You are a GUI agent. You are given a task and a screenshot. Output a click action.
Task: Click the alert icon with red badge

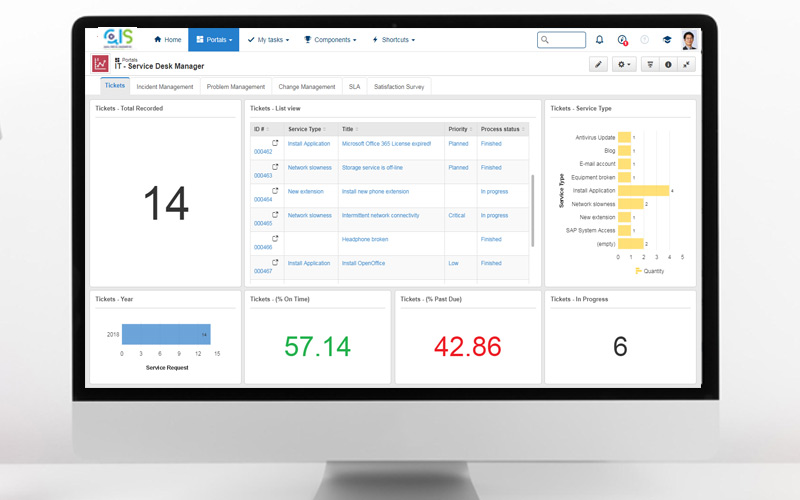(x=622, y=40)
